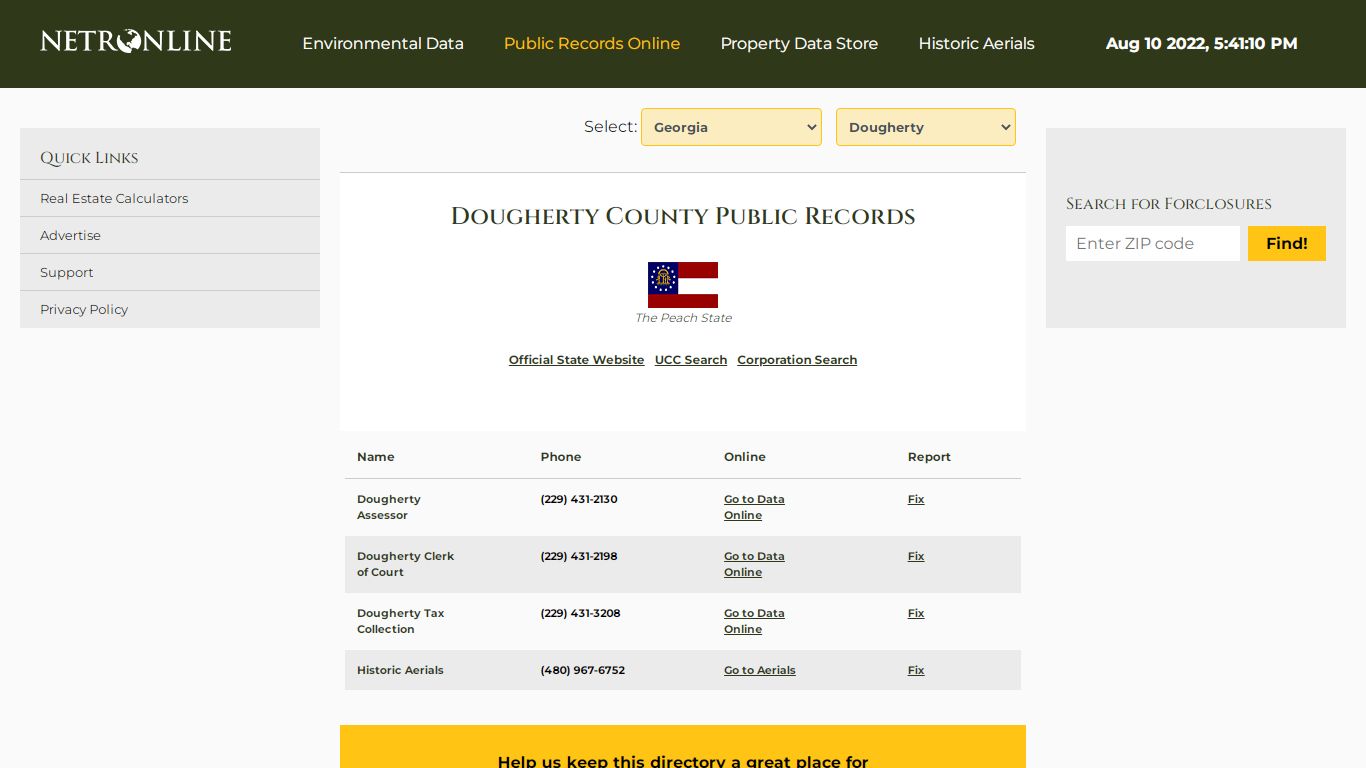Select phone number (229) 431-2198
This screenshot has width=1366, height=768.
pos(579,556)
